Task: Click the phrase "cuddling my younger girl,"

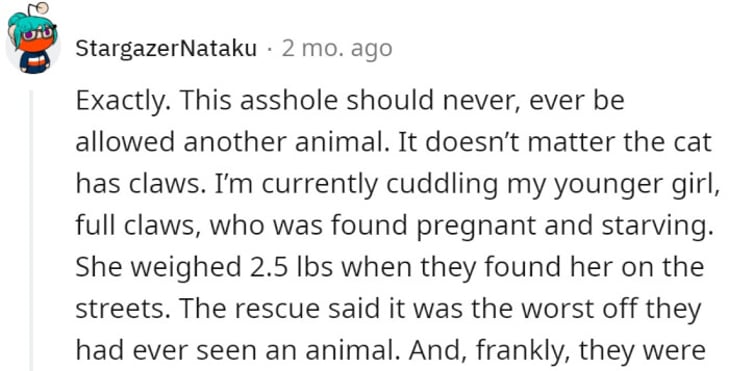Action: (x=550, y=184)
